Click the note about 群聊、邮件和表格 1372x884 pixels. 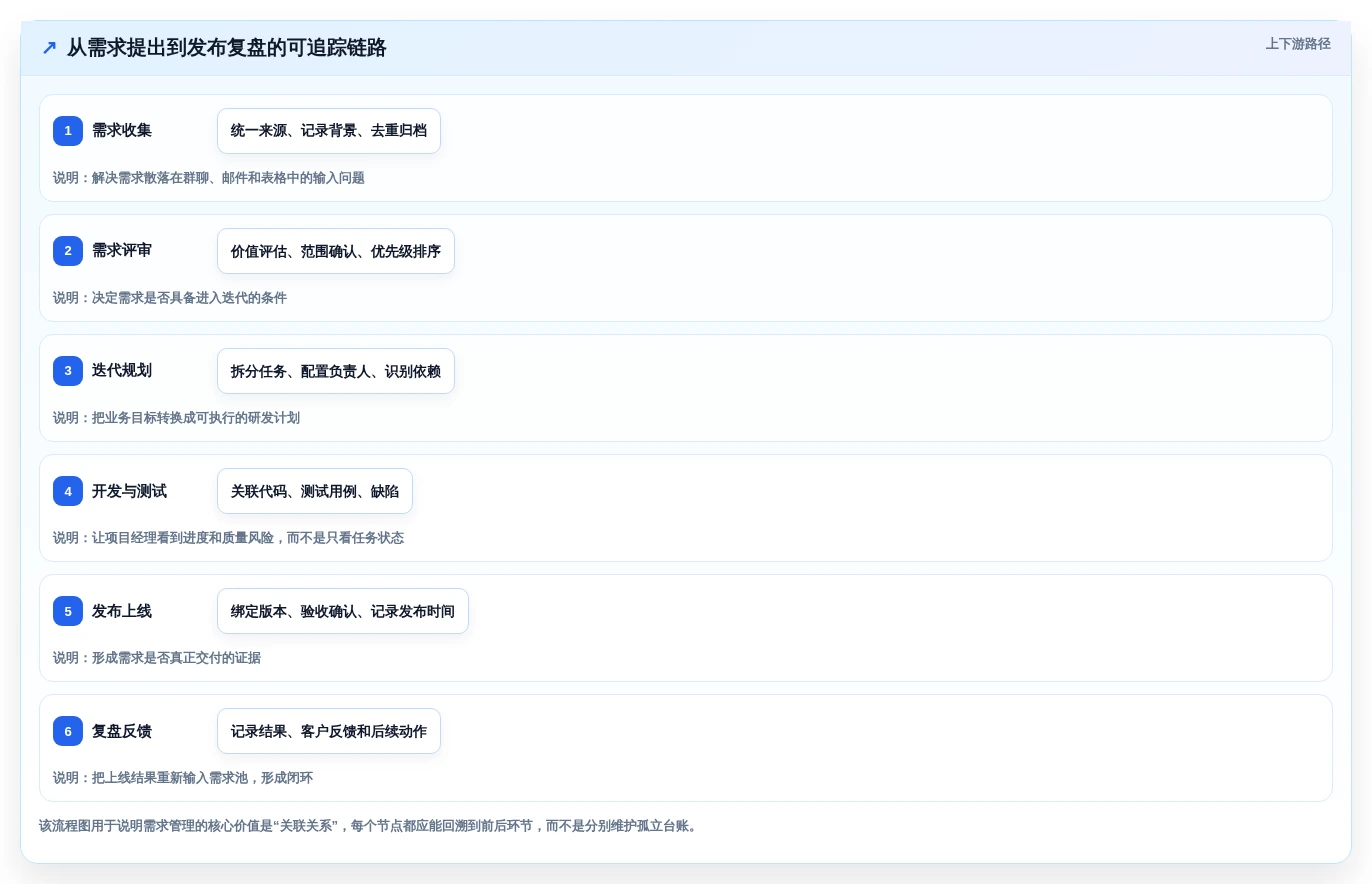click(209, 178)
